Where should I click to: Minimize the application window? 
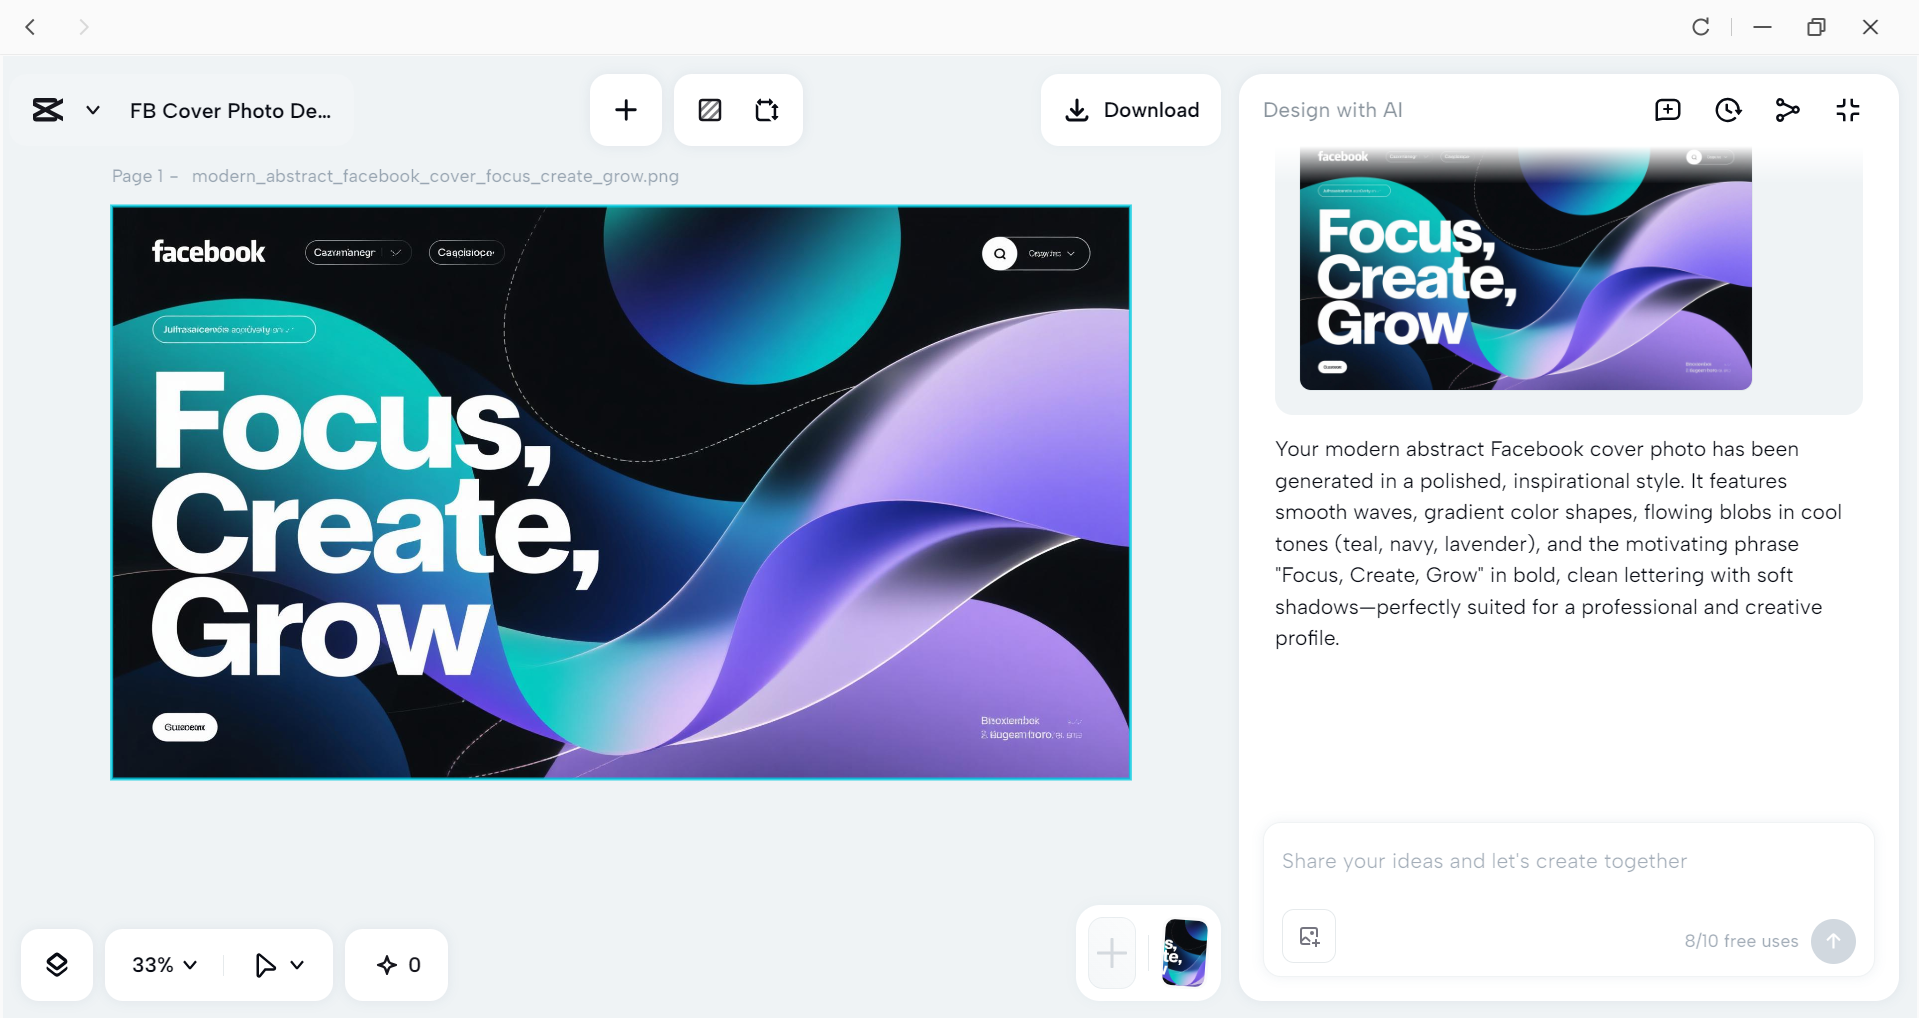click(1763, 27)
